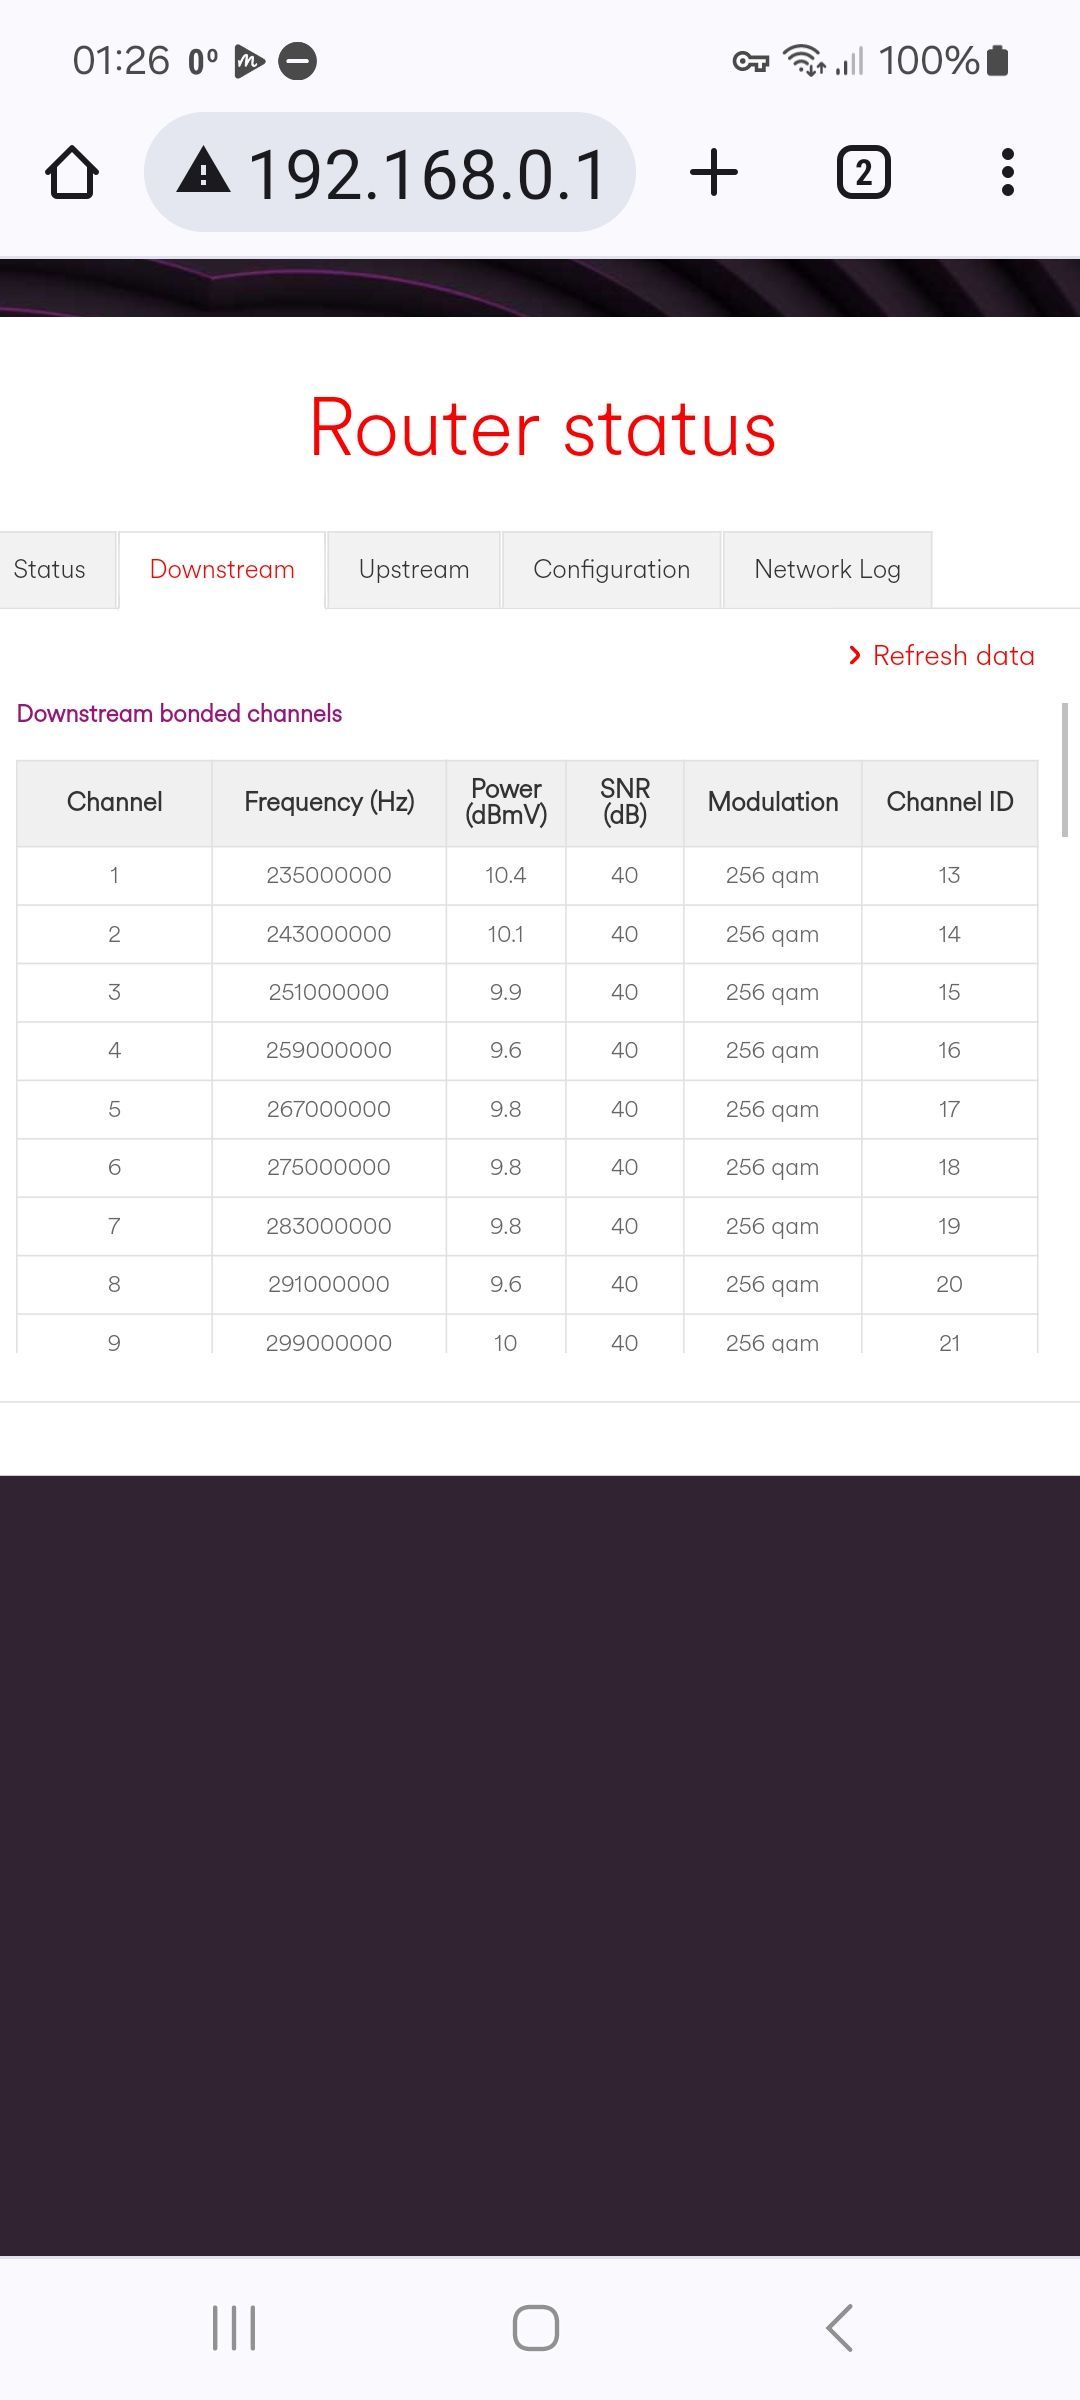Open a new tab with plus icon

pos(714,172)
